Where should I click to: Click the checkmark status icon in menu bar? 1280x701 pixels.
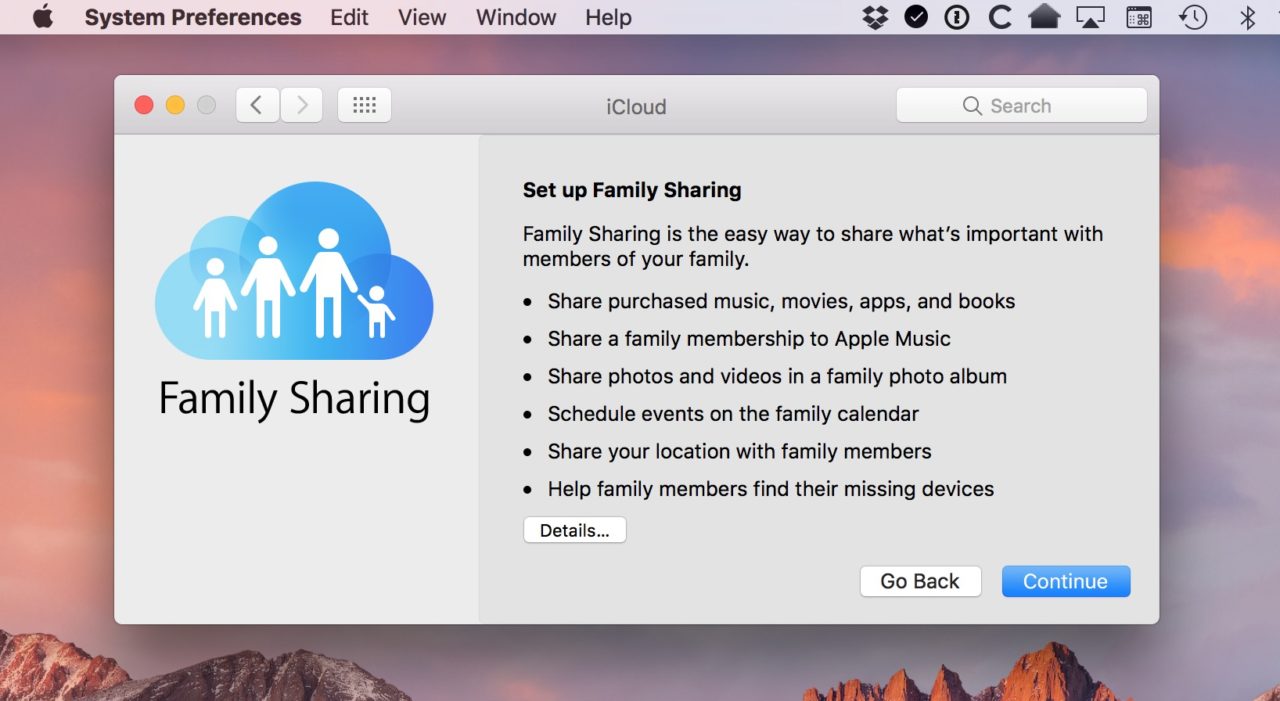click(916, 17)
